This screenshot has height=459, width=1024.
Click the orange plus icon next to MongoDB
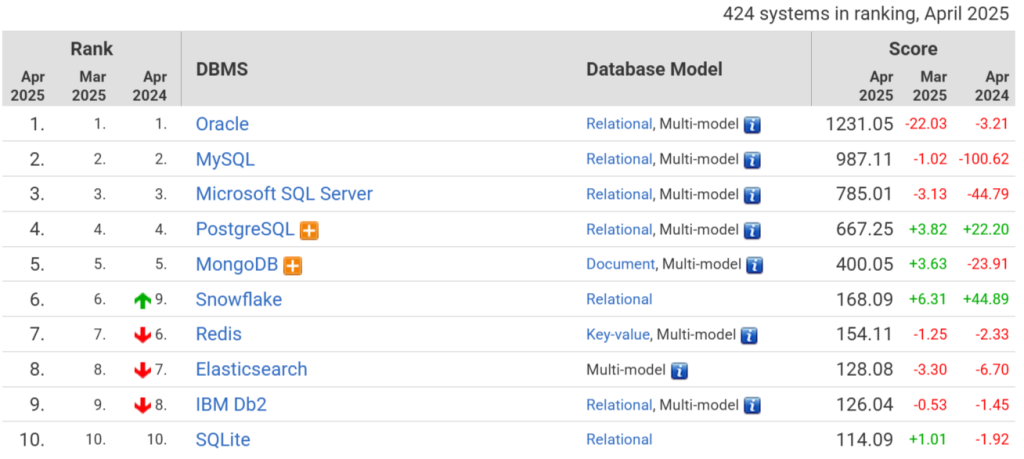pos(292,265)
